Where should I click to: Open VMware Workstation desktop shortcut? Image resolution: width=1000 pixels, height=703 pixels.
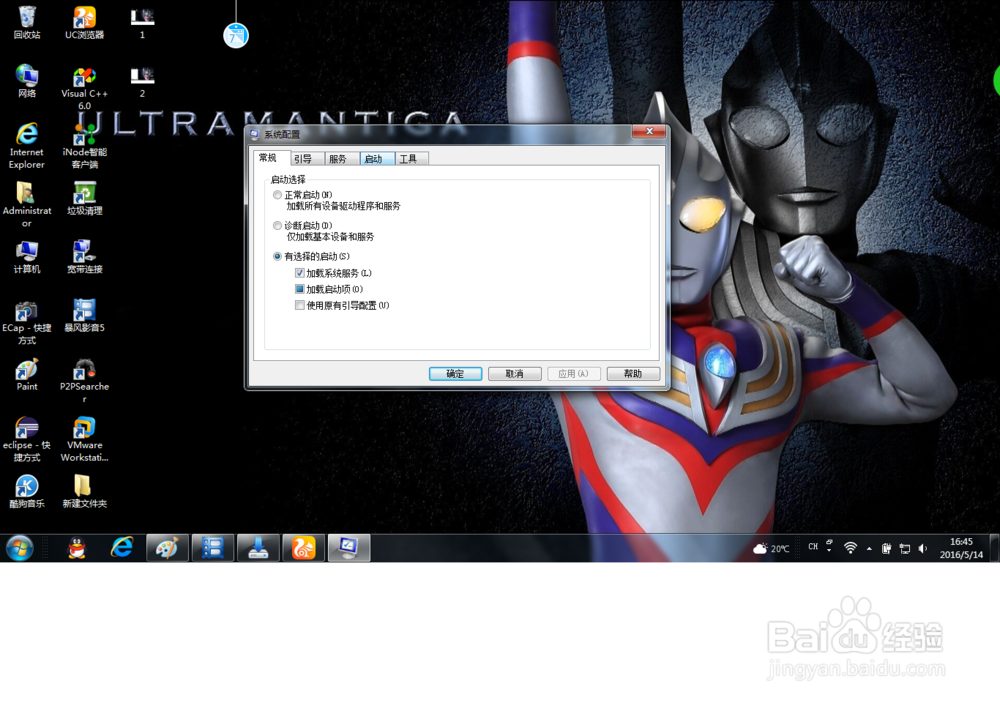coord(84,439)
